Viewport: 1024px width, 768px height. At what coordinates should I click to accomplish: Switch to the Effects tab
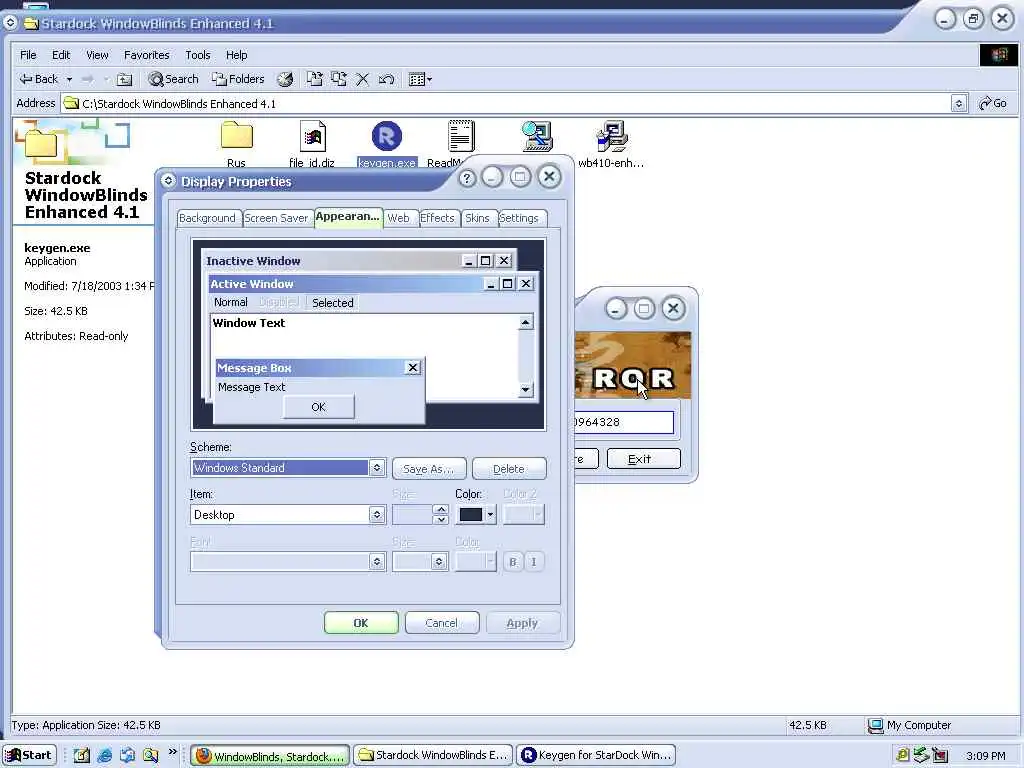437,218
